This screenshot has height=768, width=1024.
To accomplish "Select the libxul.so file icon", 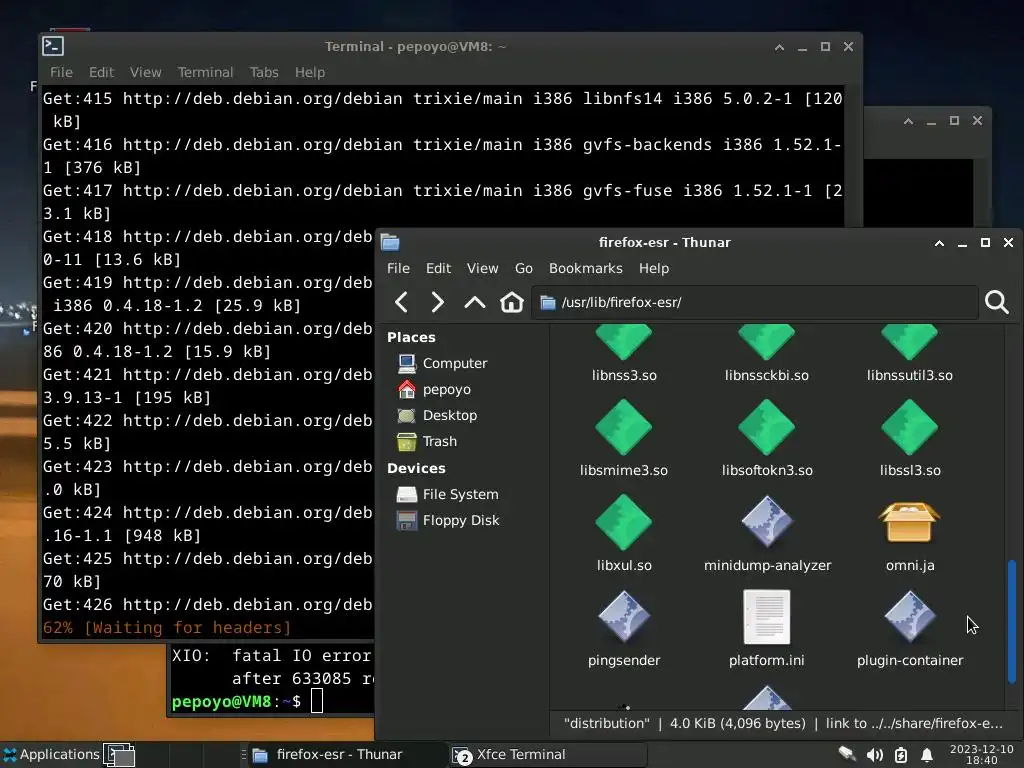I will (624, 522).
